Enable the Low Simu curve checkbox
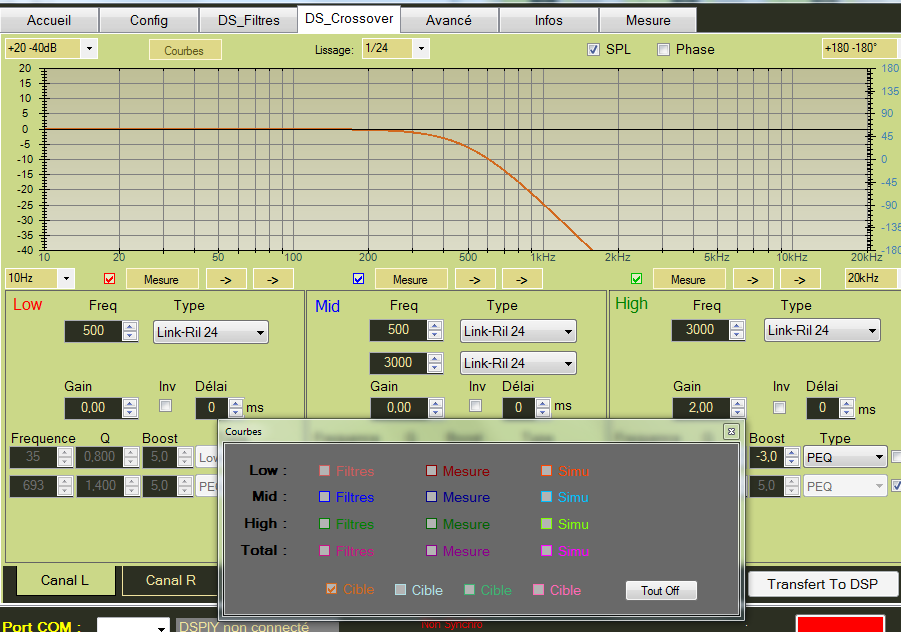Viewport: 901px width, 632px height. click(547, 471)
